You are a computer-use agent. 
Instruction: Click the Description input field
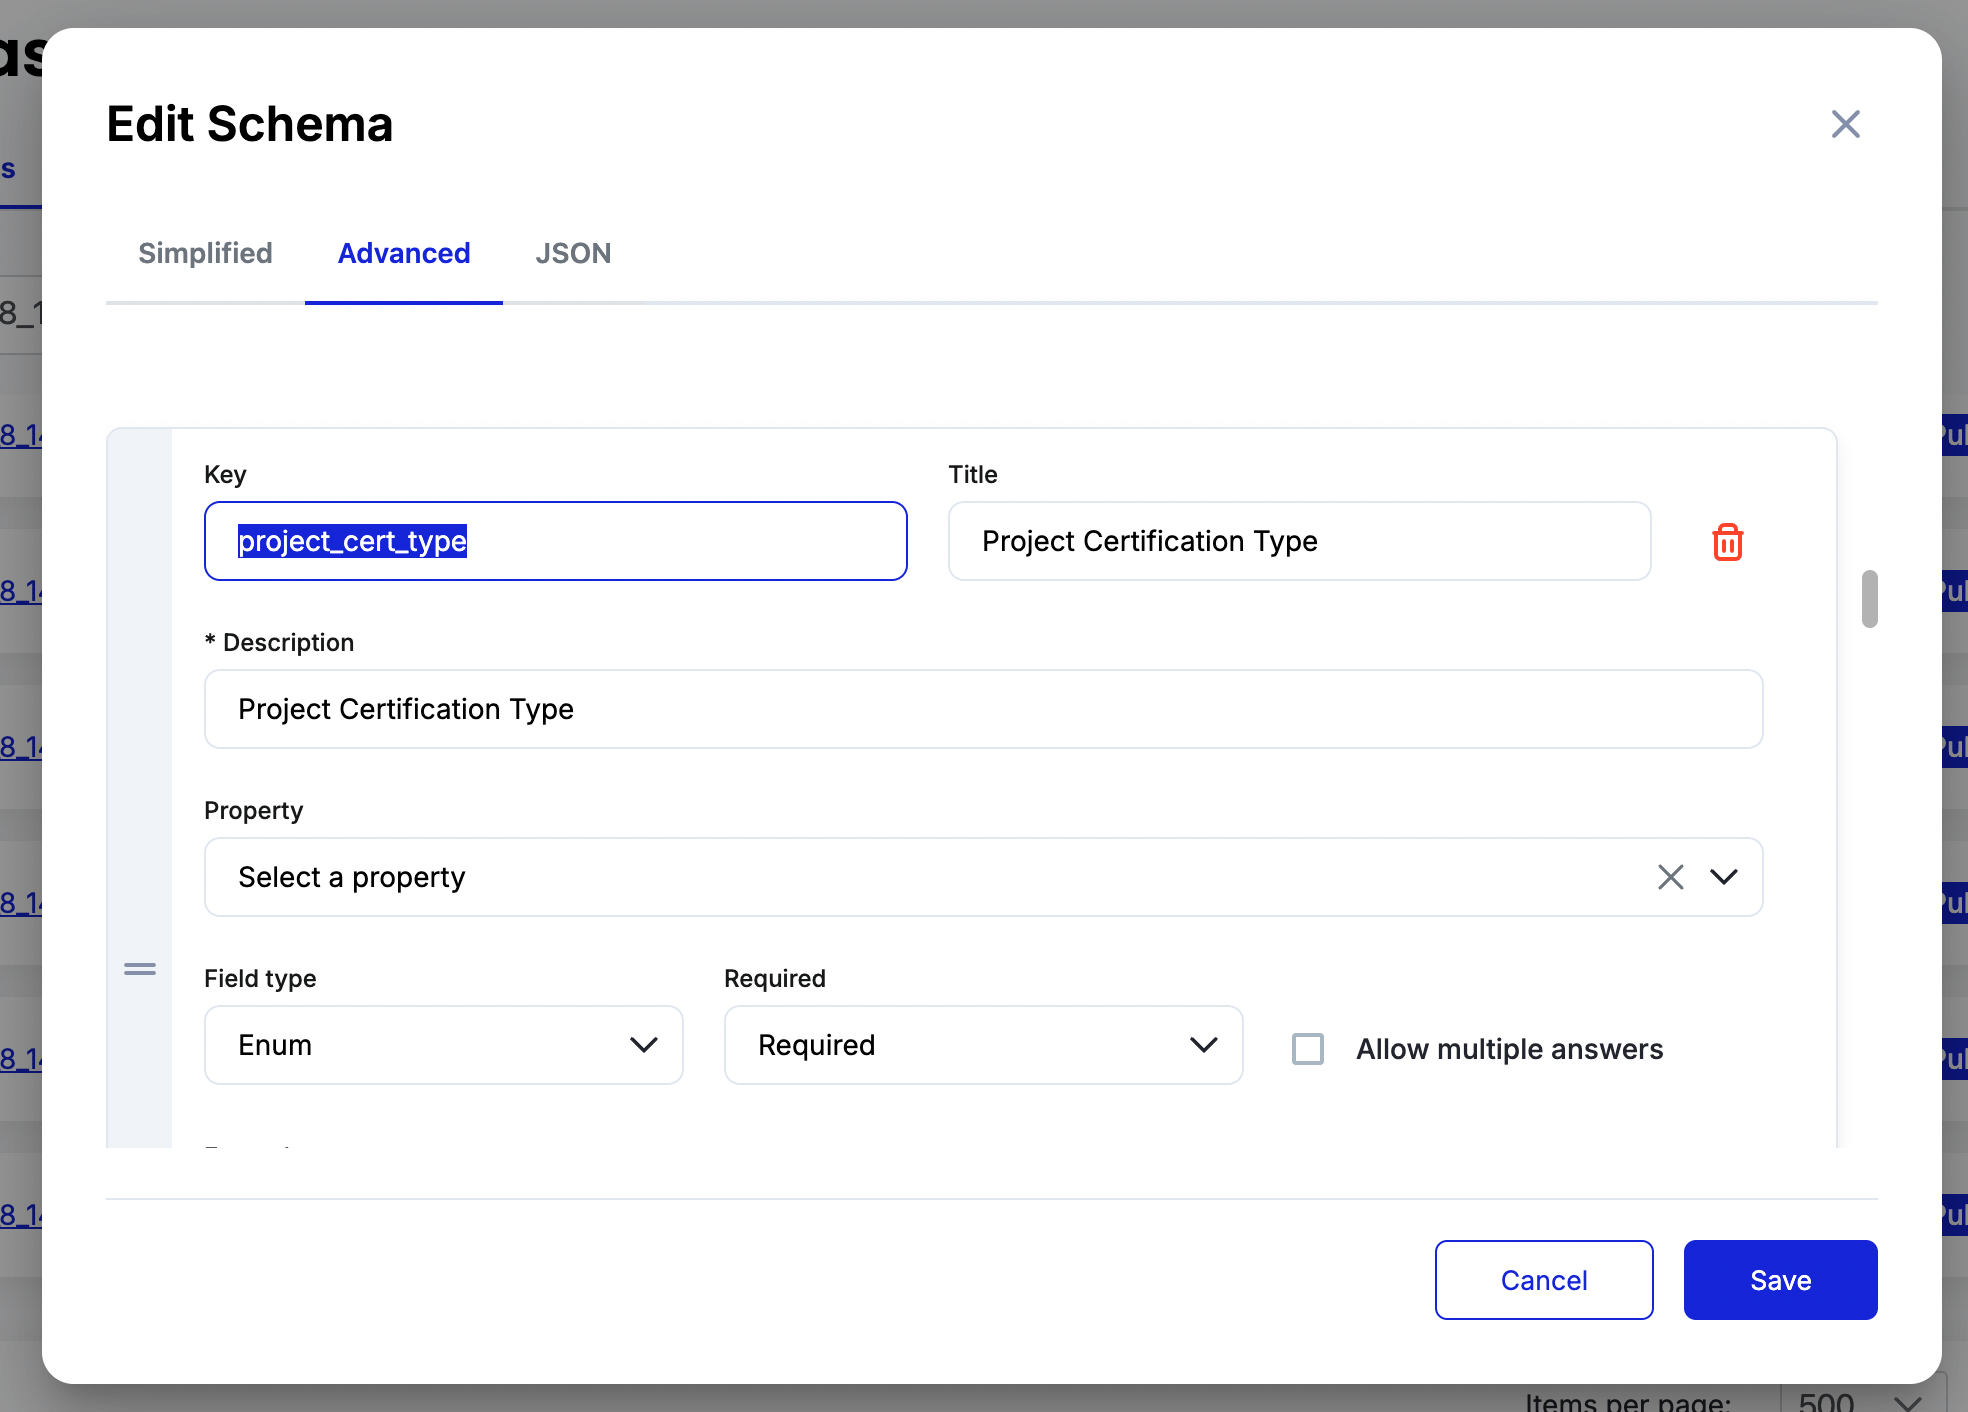tap(984, 709)
